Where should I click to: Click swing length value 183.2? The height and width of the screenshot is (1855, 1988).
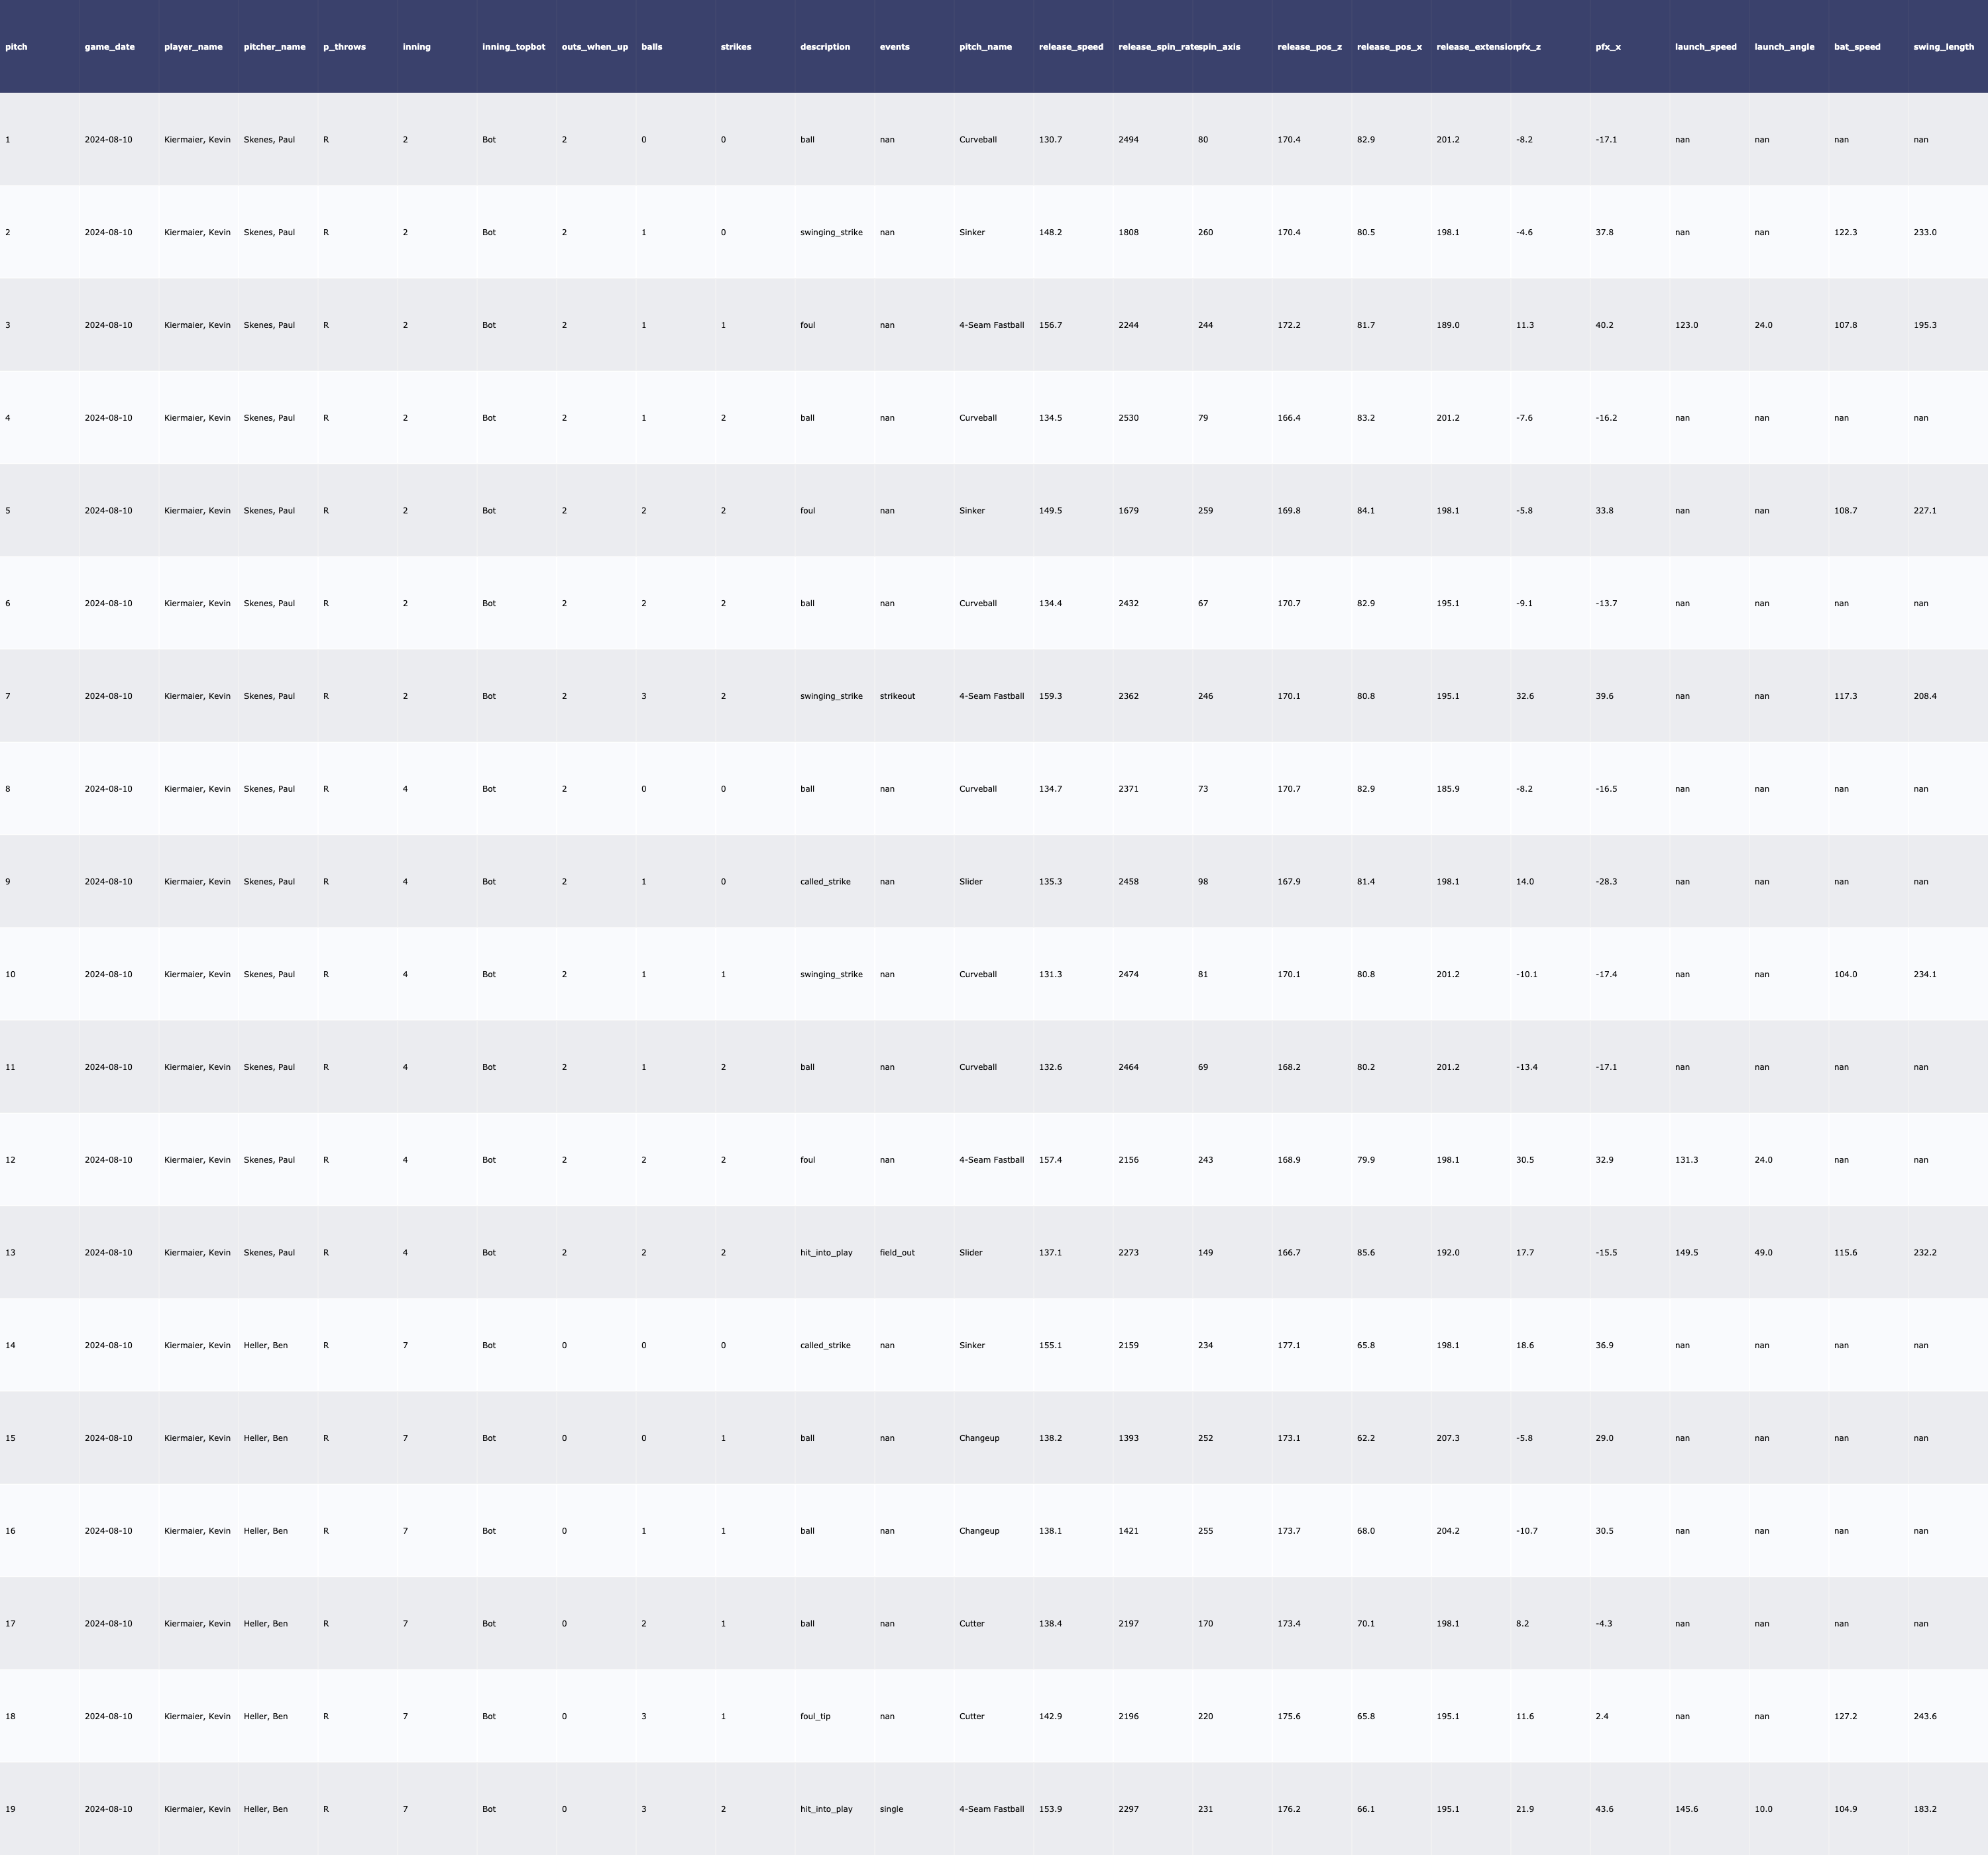pos(1924,1809)
